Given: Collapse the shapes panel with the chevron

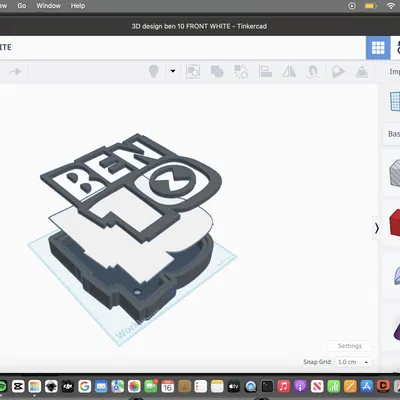Looking at the screenshot, I should (x=377, y=228).
